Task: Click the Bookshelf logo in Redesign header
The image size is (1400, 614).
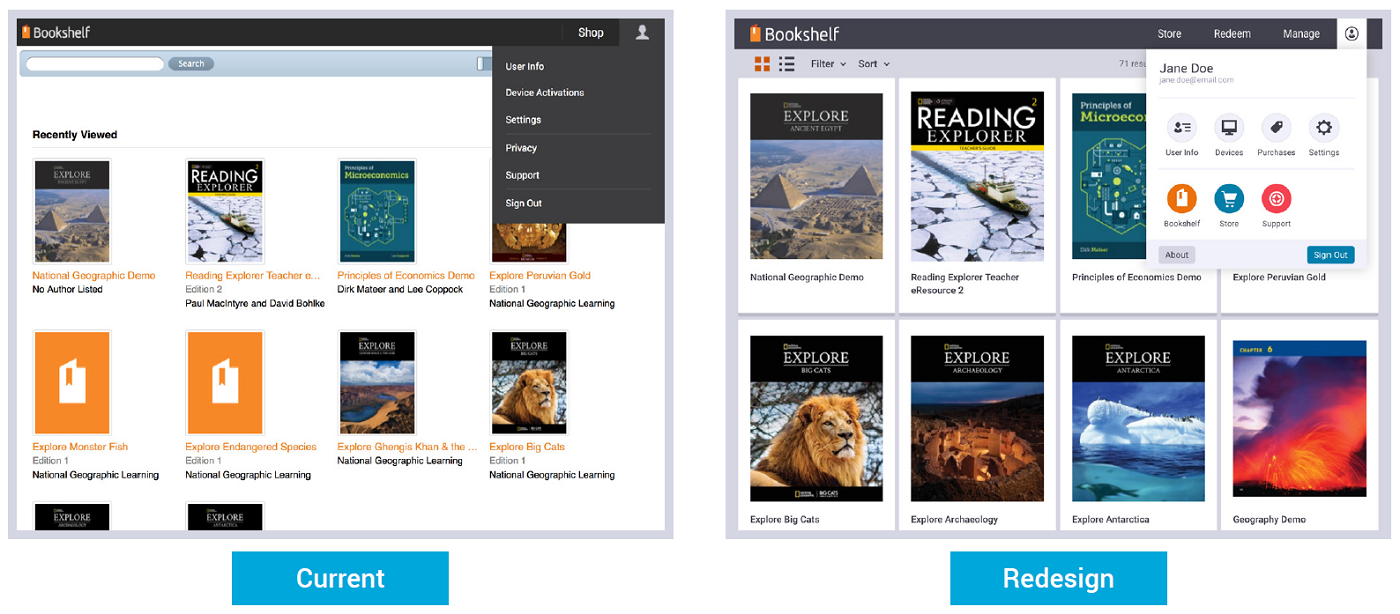Action: click(794, 34)
